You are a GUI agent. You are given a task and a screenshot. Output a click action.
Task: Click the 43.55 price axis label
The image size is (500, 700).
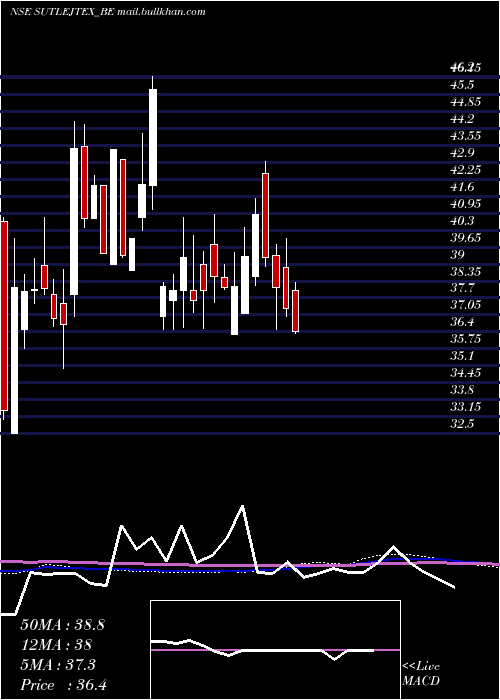click(x=466, y=136)
